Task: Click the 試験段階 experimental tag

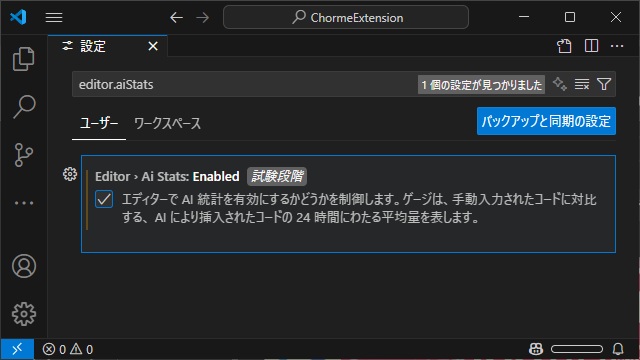Action: [x=277, y=176]
